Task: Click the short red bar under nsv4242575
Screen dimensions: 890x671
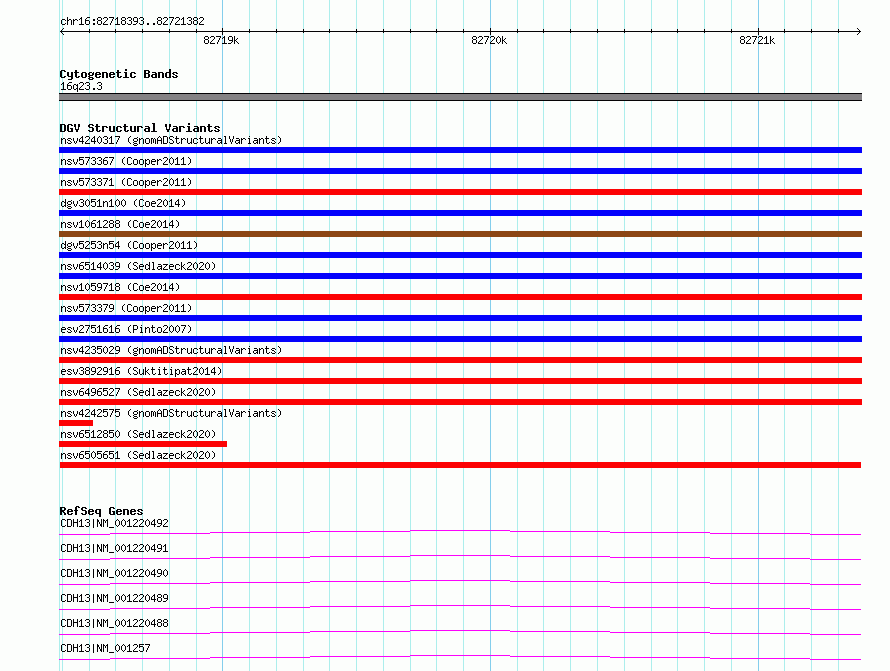Action: 76,423
